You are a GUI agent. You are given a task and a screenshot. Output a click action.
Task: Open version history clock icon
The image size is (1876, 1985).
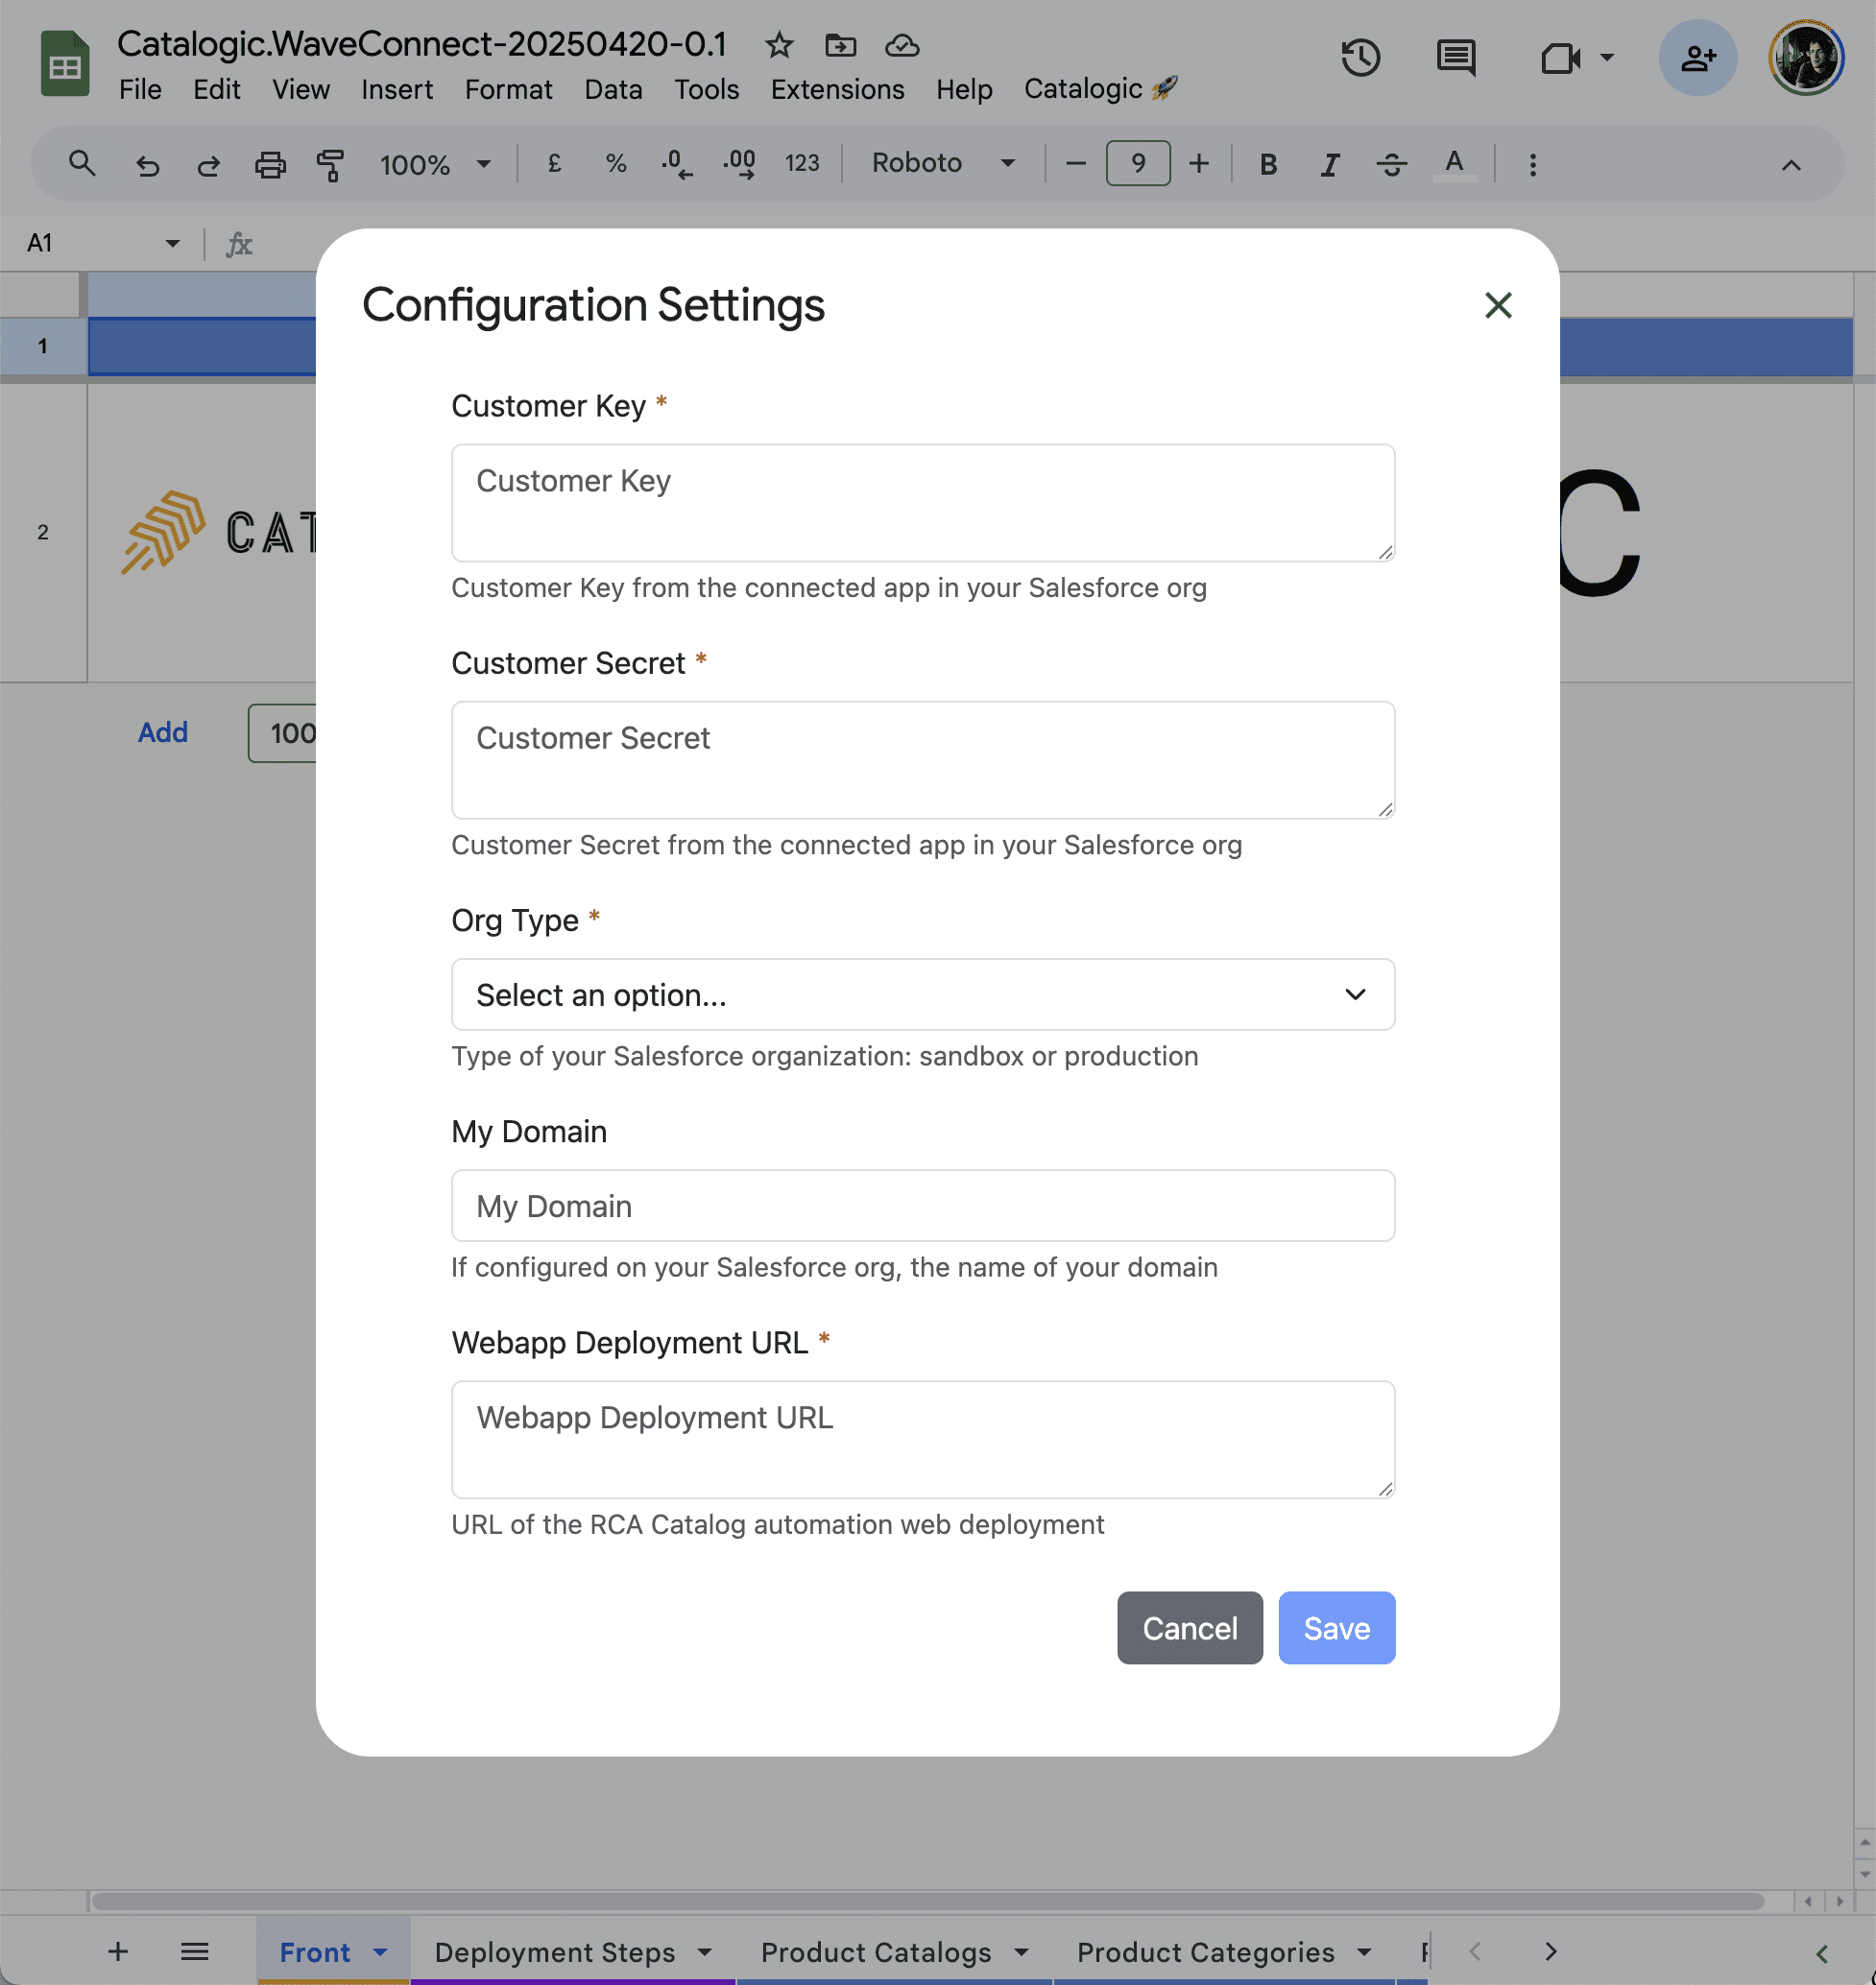(x=1360, y=58)
